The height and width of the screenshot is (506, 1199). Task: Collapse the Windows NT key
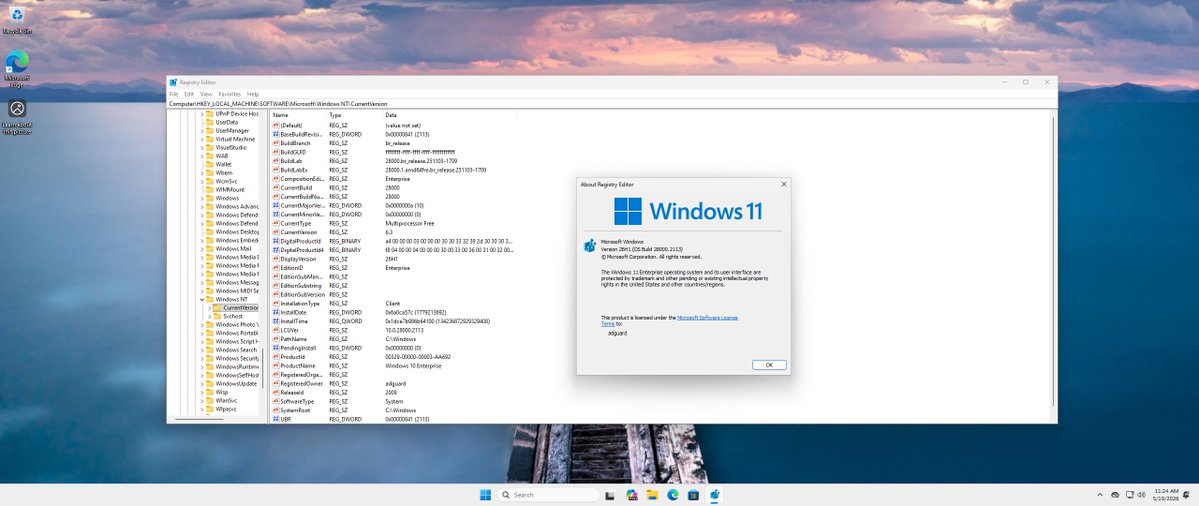tap(203, 299)
